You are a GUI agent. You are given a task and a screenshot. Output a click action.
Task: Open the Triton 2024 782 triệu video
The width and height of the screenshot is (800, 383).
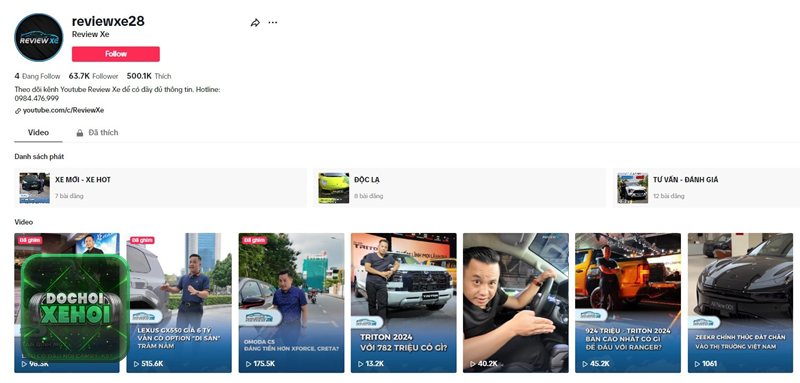[404, 303]
